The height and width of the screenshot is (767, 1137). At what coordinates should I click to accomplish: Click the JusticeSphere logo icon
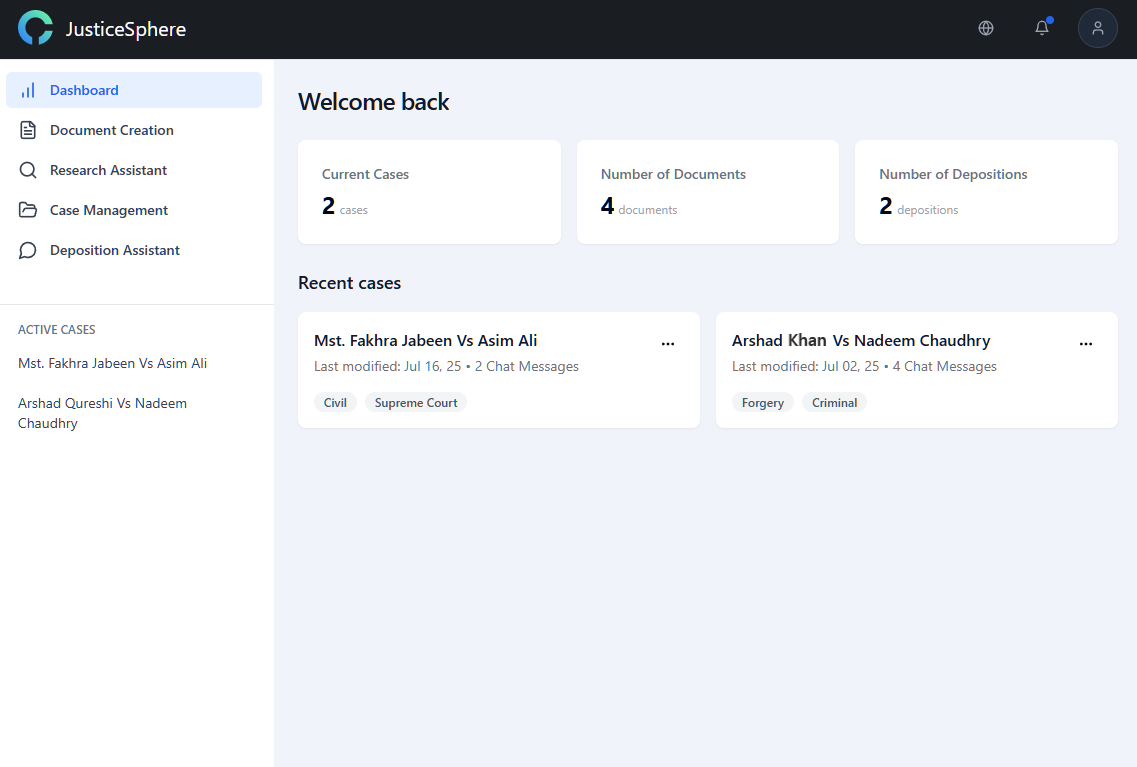click(x=35, y=28)
